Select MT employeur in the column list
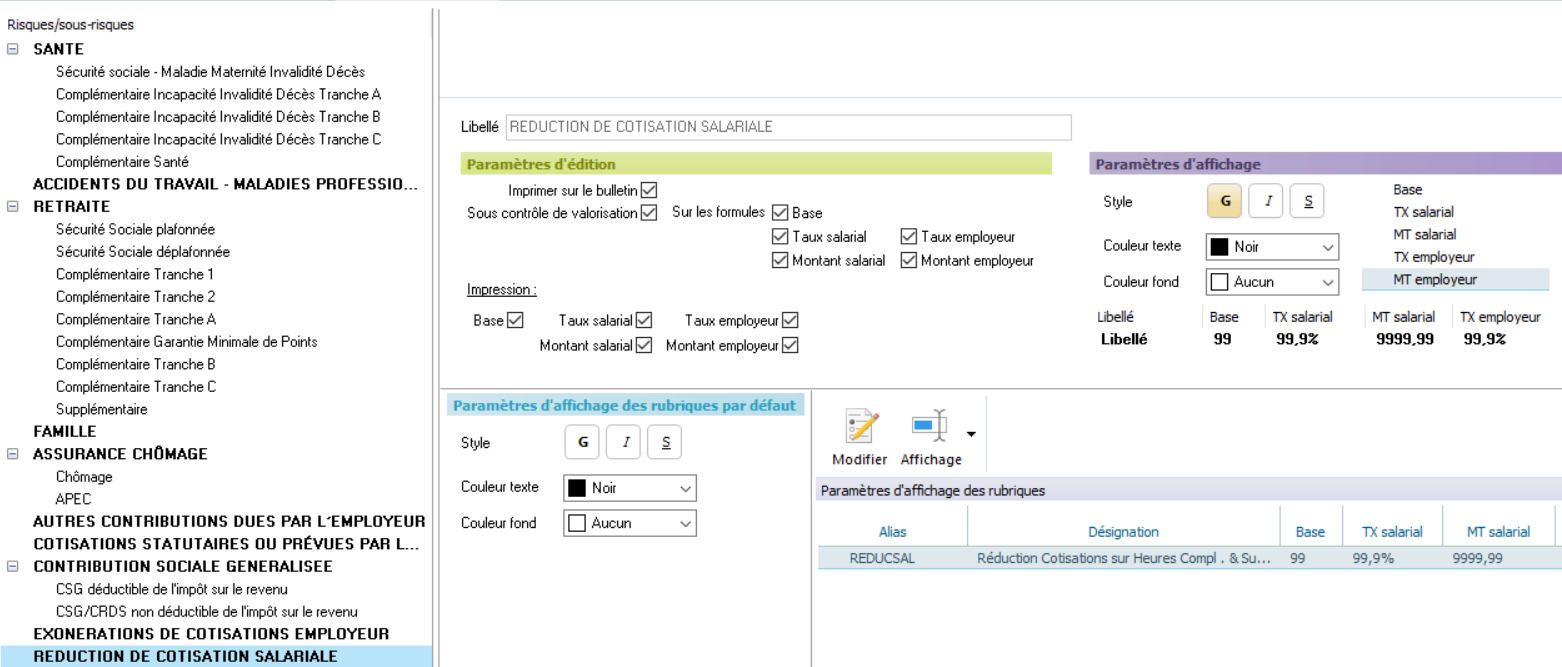 (1435, 280)
